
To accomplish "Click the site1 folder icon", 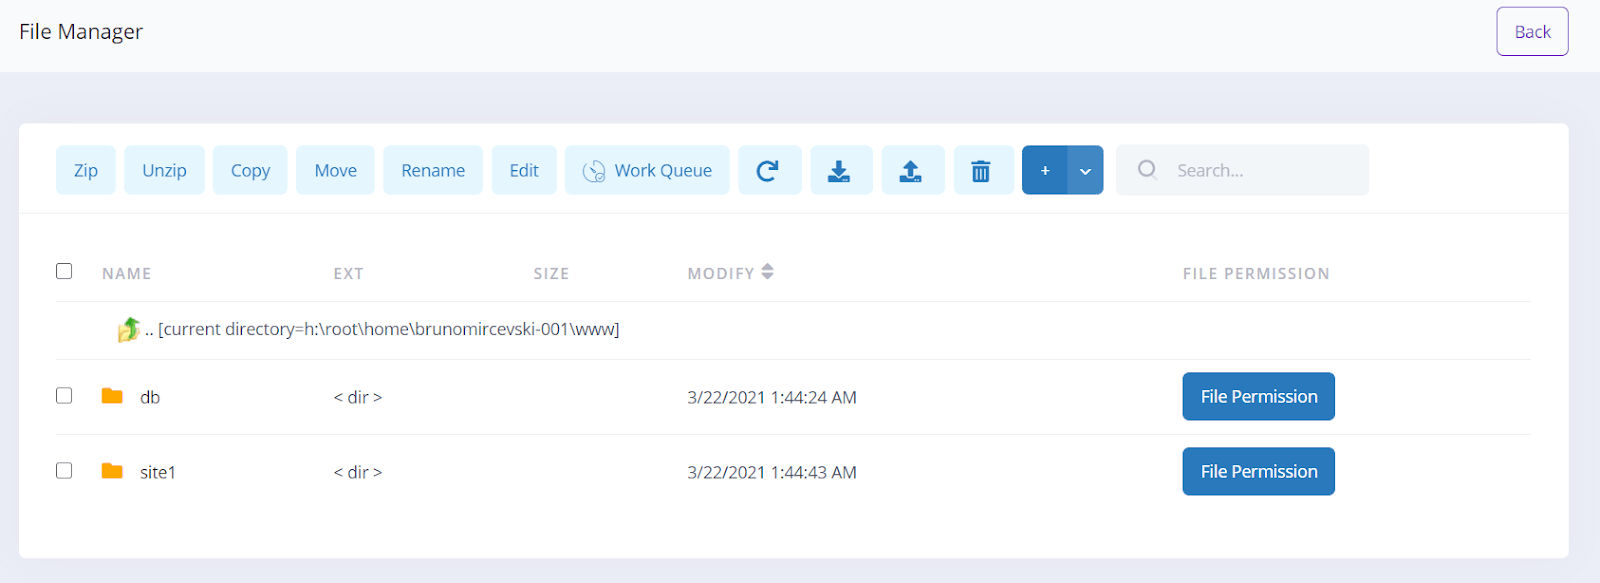I will point(112,471).
